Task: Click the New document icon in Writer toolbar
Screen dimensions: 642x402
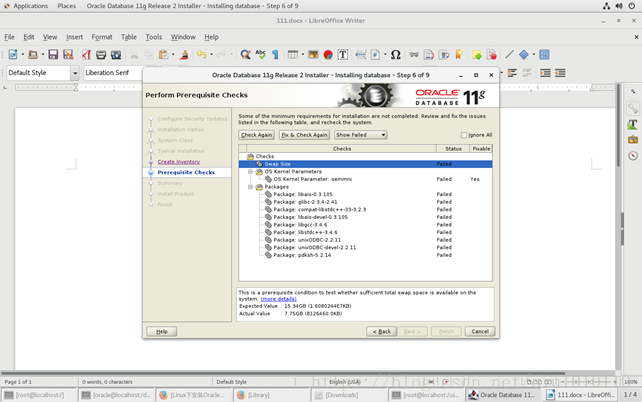Action: (13, 54)
